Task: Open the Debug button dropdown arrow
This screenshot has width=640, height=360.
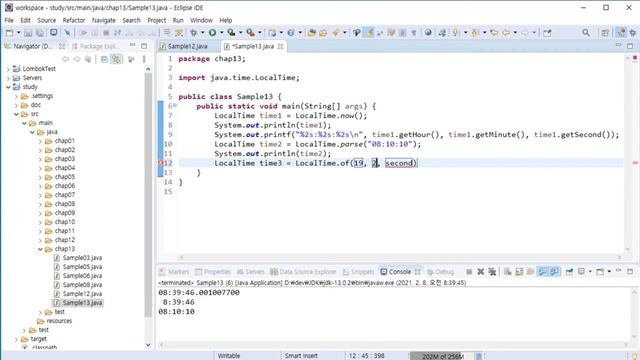Action: tap(202, 33)
